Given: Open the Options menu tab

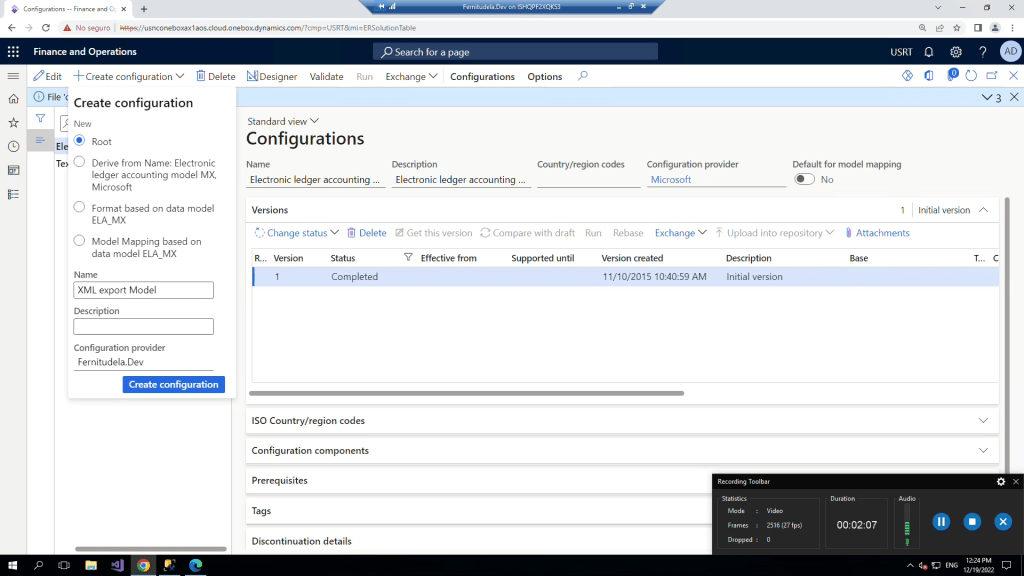Looking at the screenshot, I should pyautogui.click(x=544, y=76).
